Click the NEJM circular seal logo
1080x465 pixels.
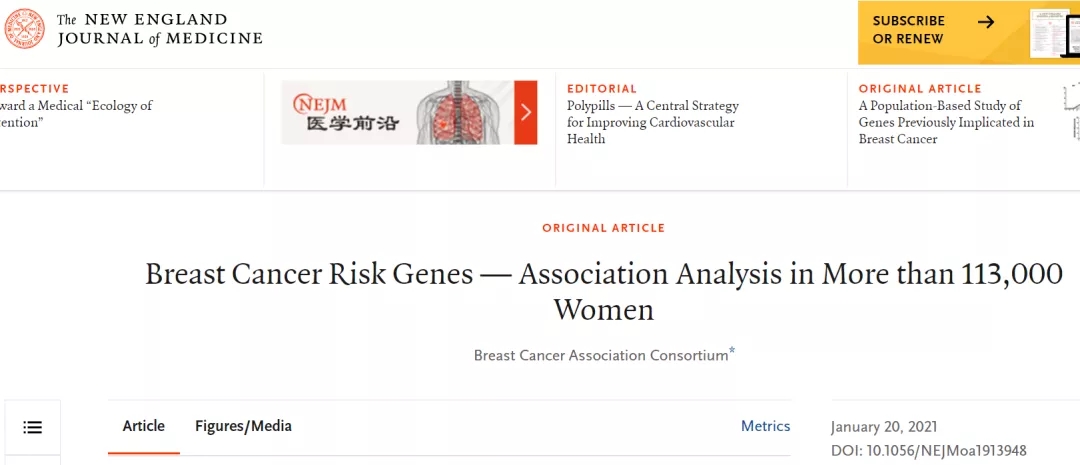coord(25,30)
